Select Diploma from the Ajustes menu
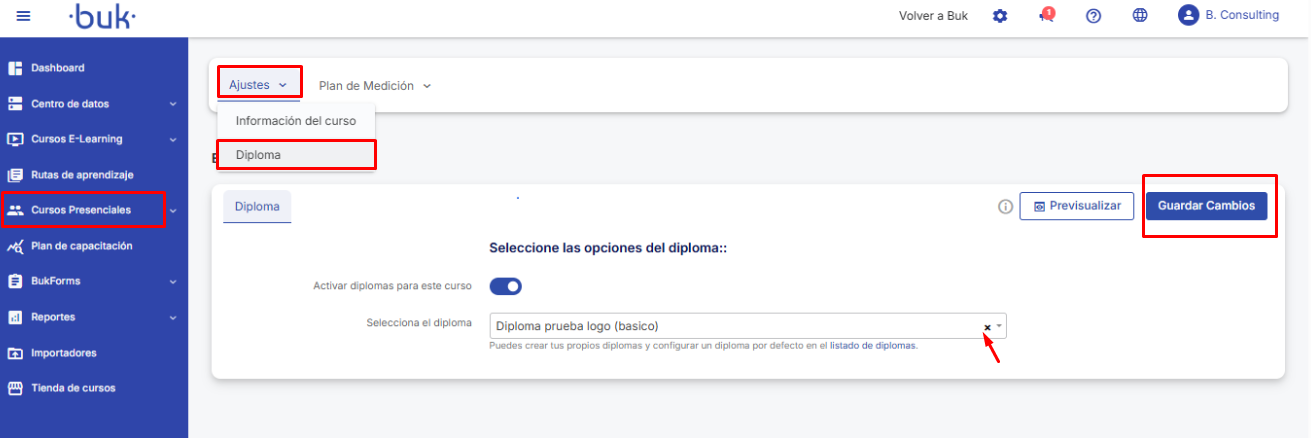The image size is (1311, 438). (x=295, y=155)
